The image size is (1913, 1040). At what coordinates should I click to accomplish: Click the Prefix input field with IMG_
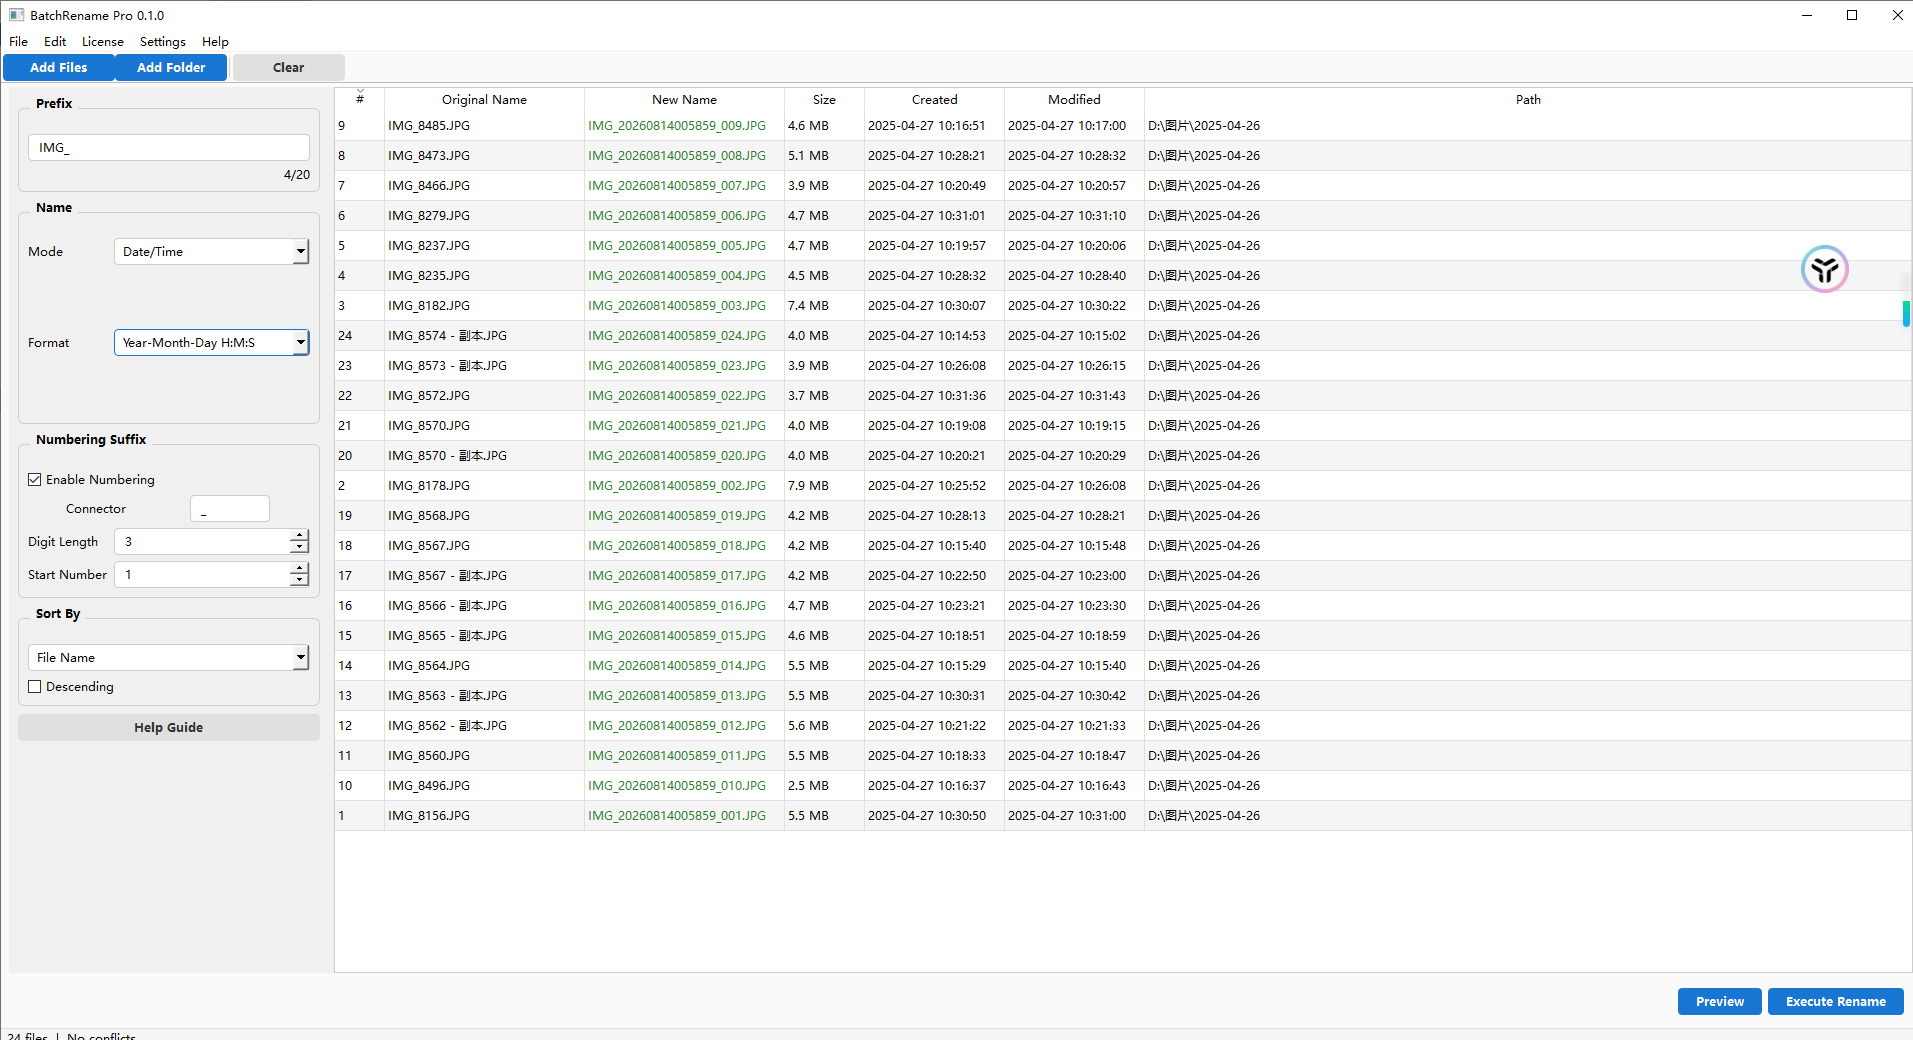169,148
